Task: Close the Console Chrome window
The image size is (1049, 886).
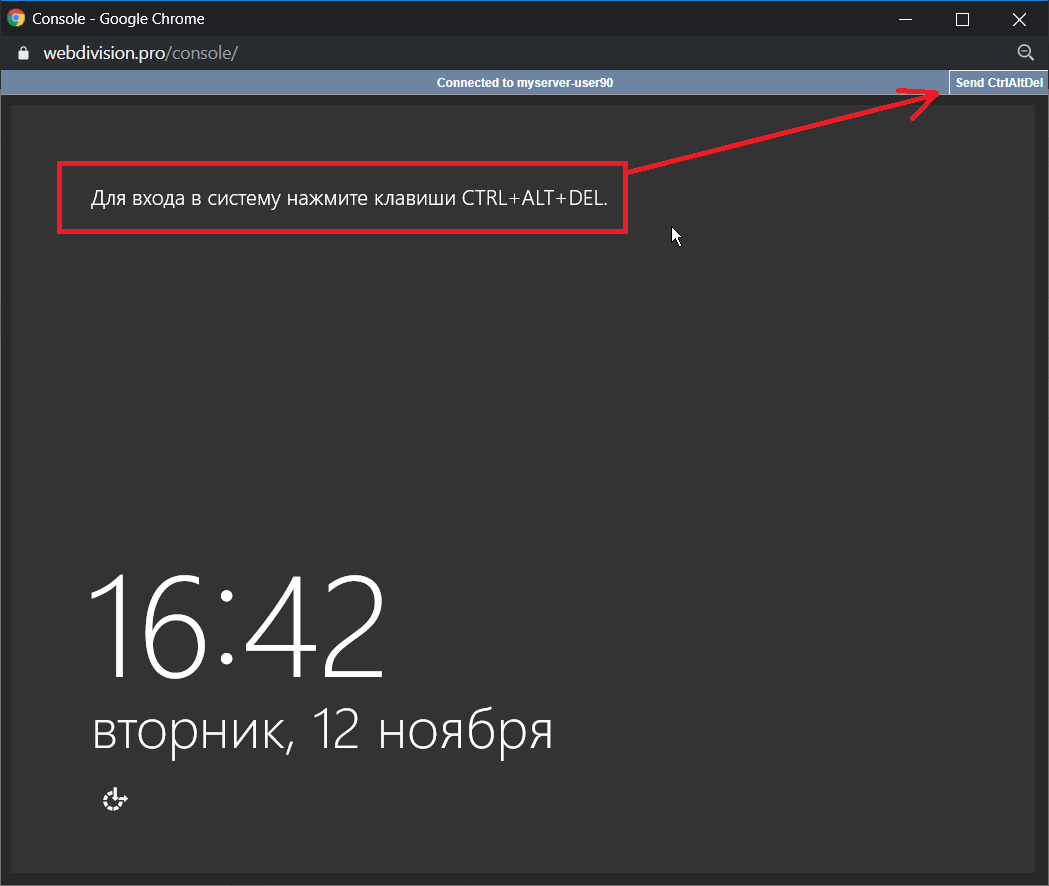Action: pos(1019,18)
